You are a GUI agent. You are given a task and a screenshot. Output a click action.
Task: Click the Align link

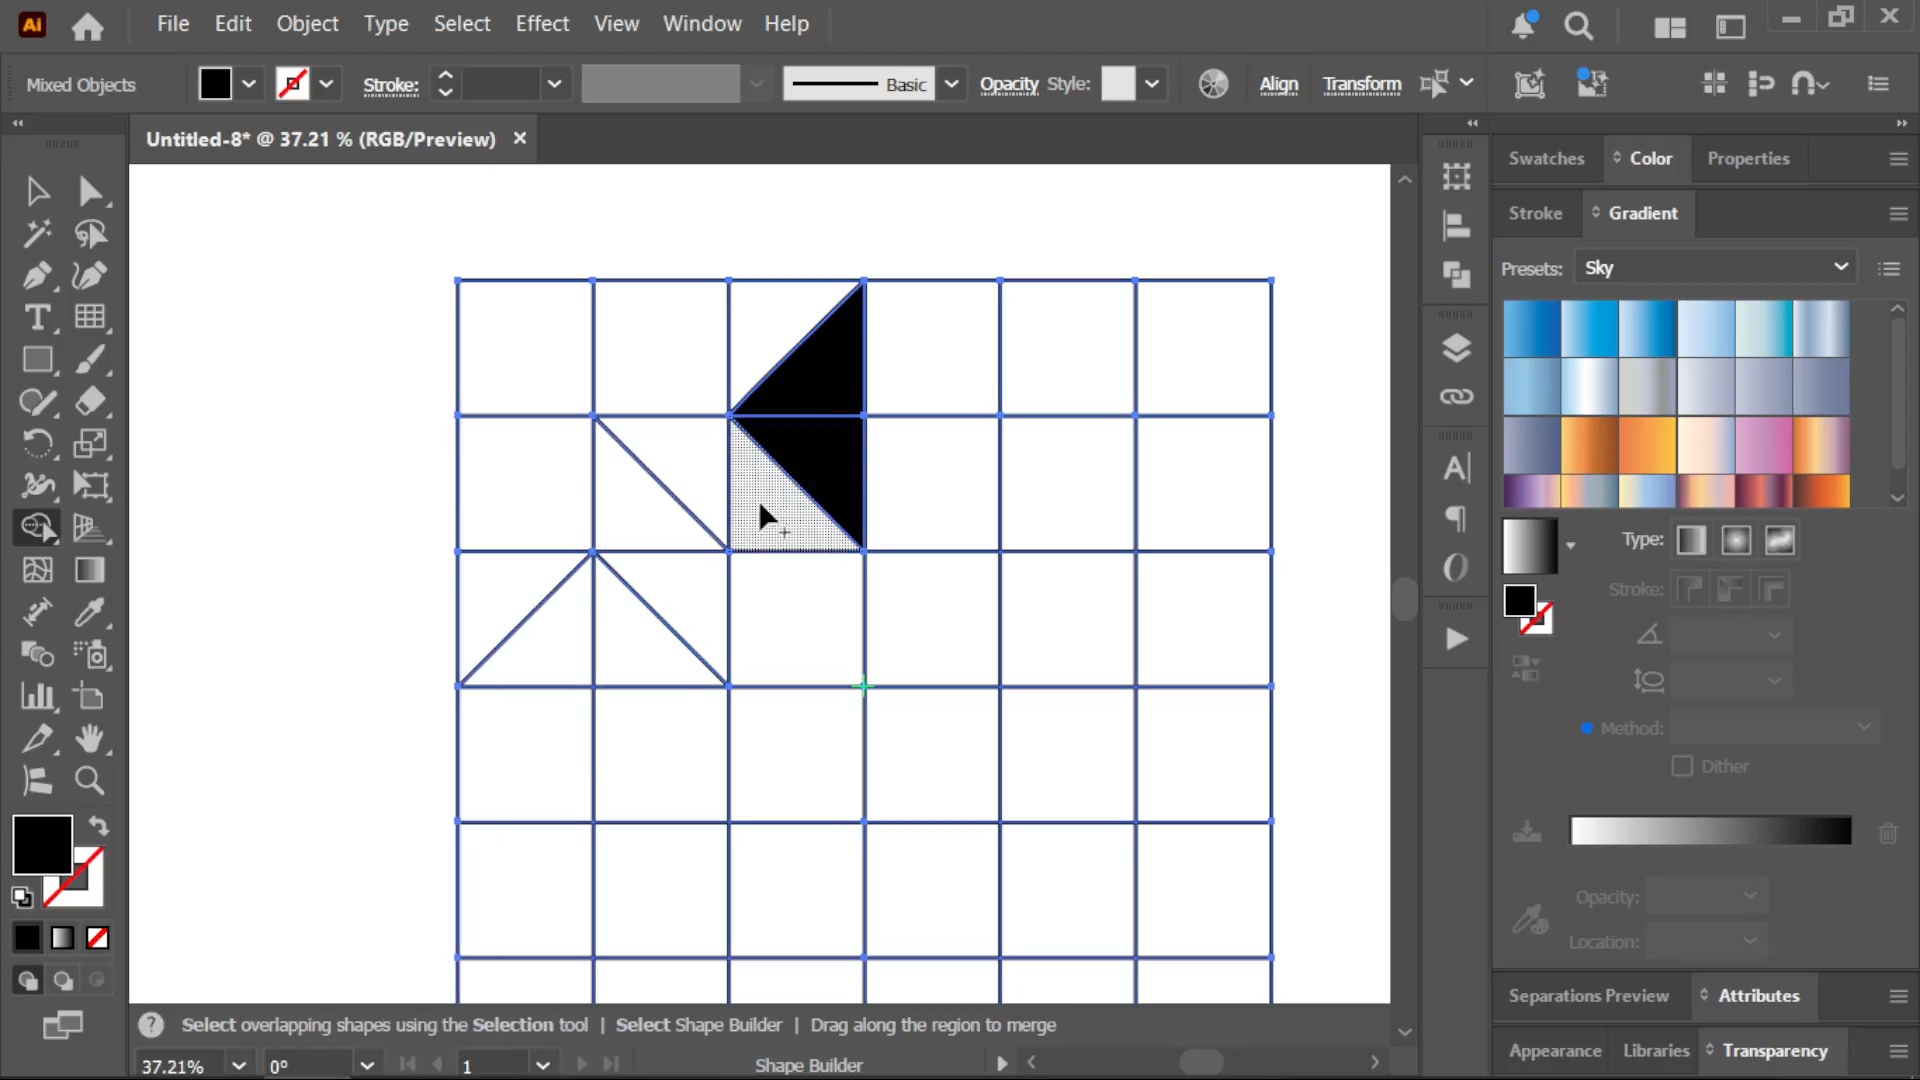click(x=1278, y=85)
